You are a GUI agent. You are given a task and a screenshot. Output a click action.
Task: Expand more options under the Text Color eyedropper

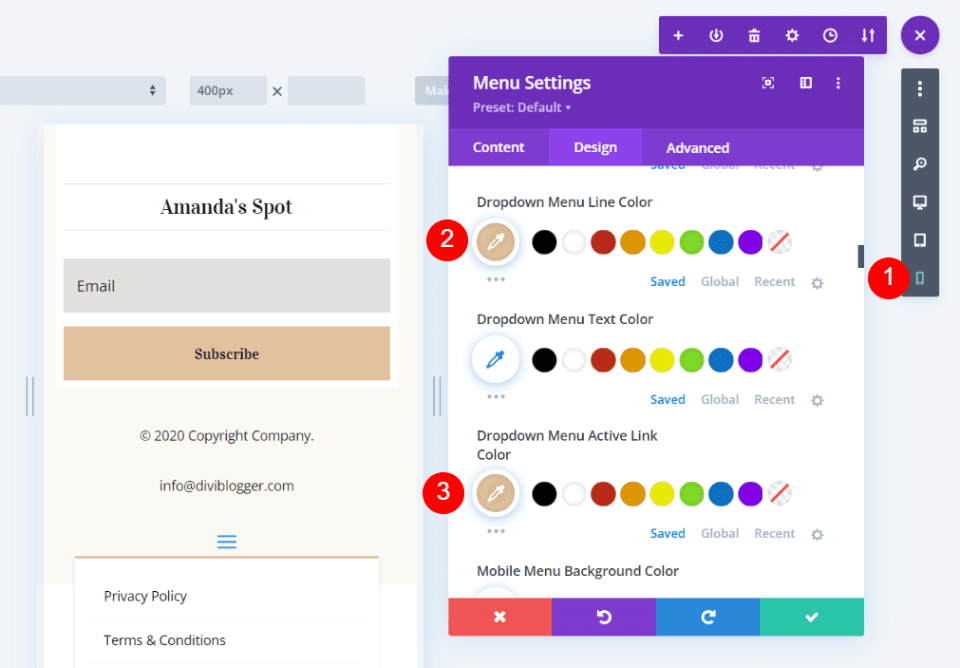pyautogui.click(x=495, y=399)
